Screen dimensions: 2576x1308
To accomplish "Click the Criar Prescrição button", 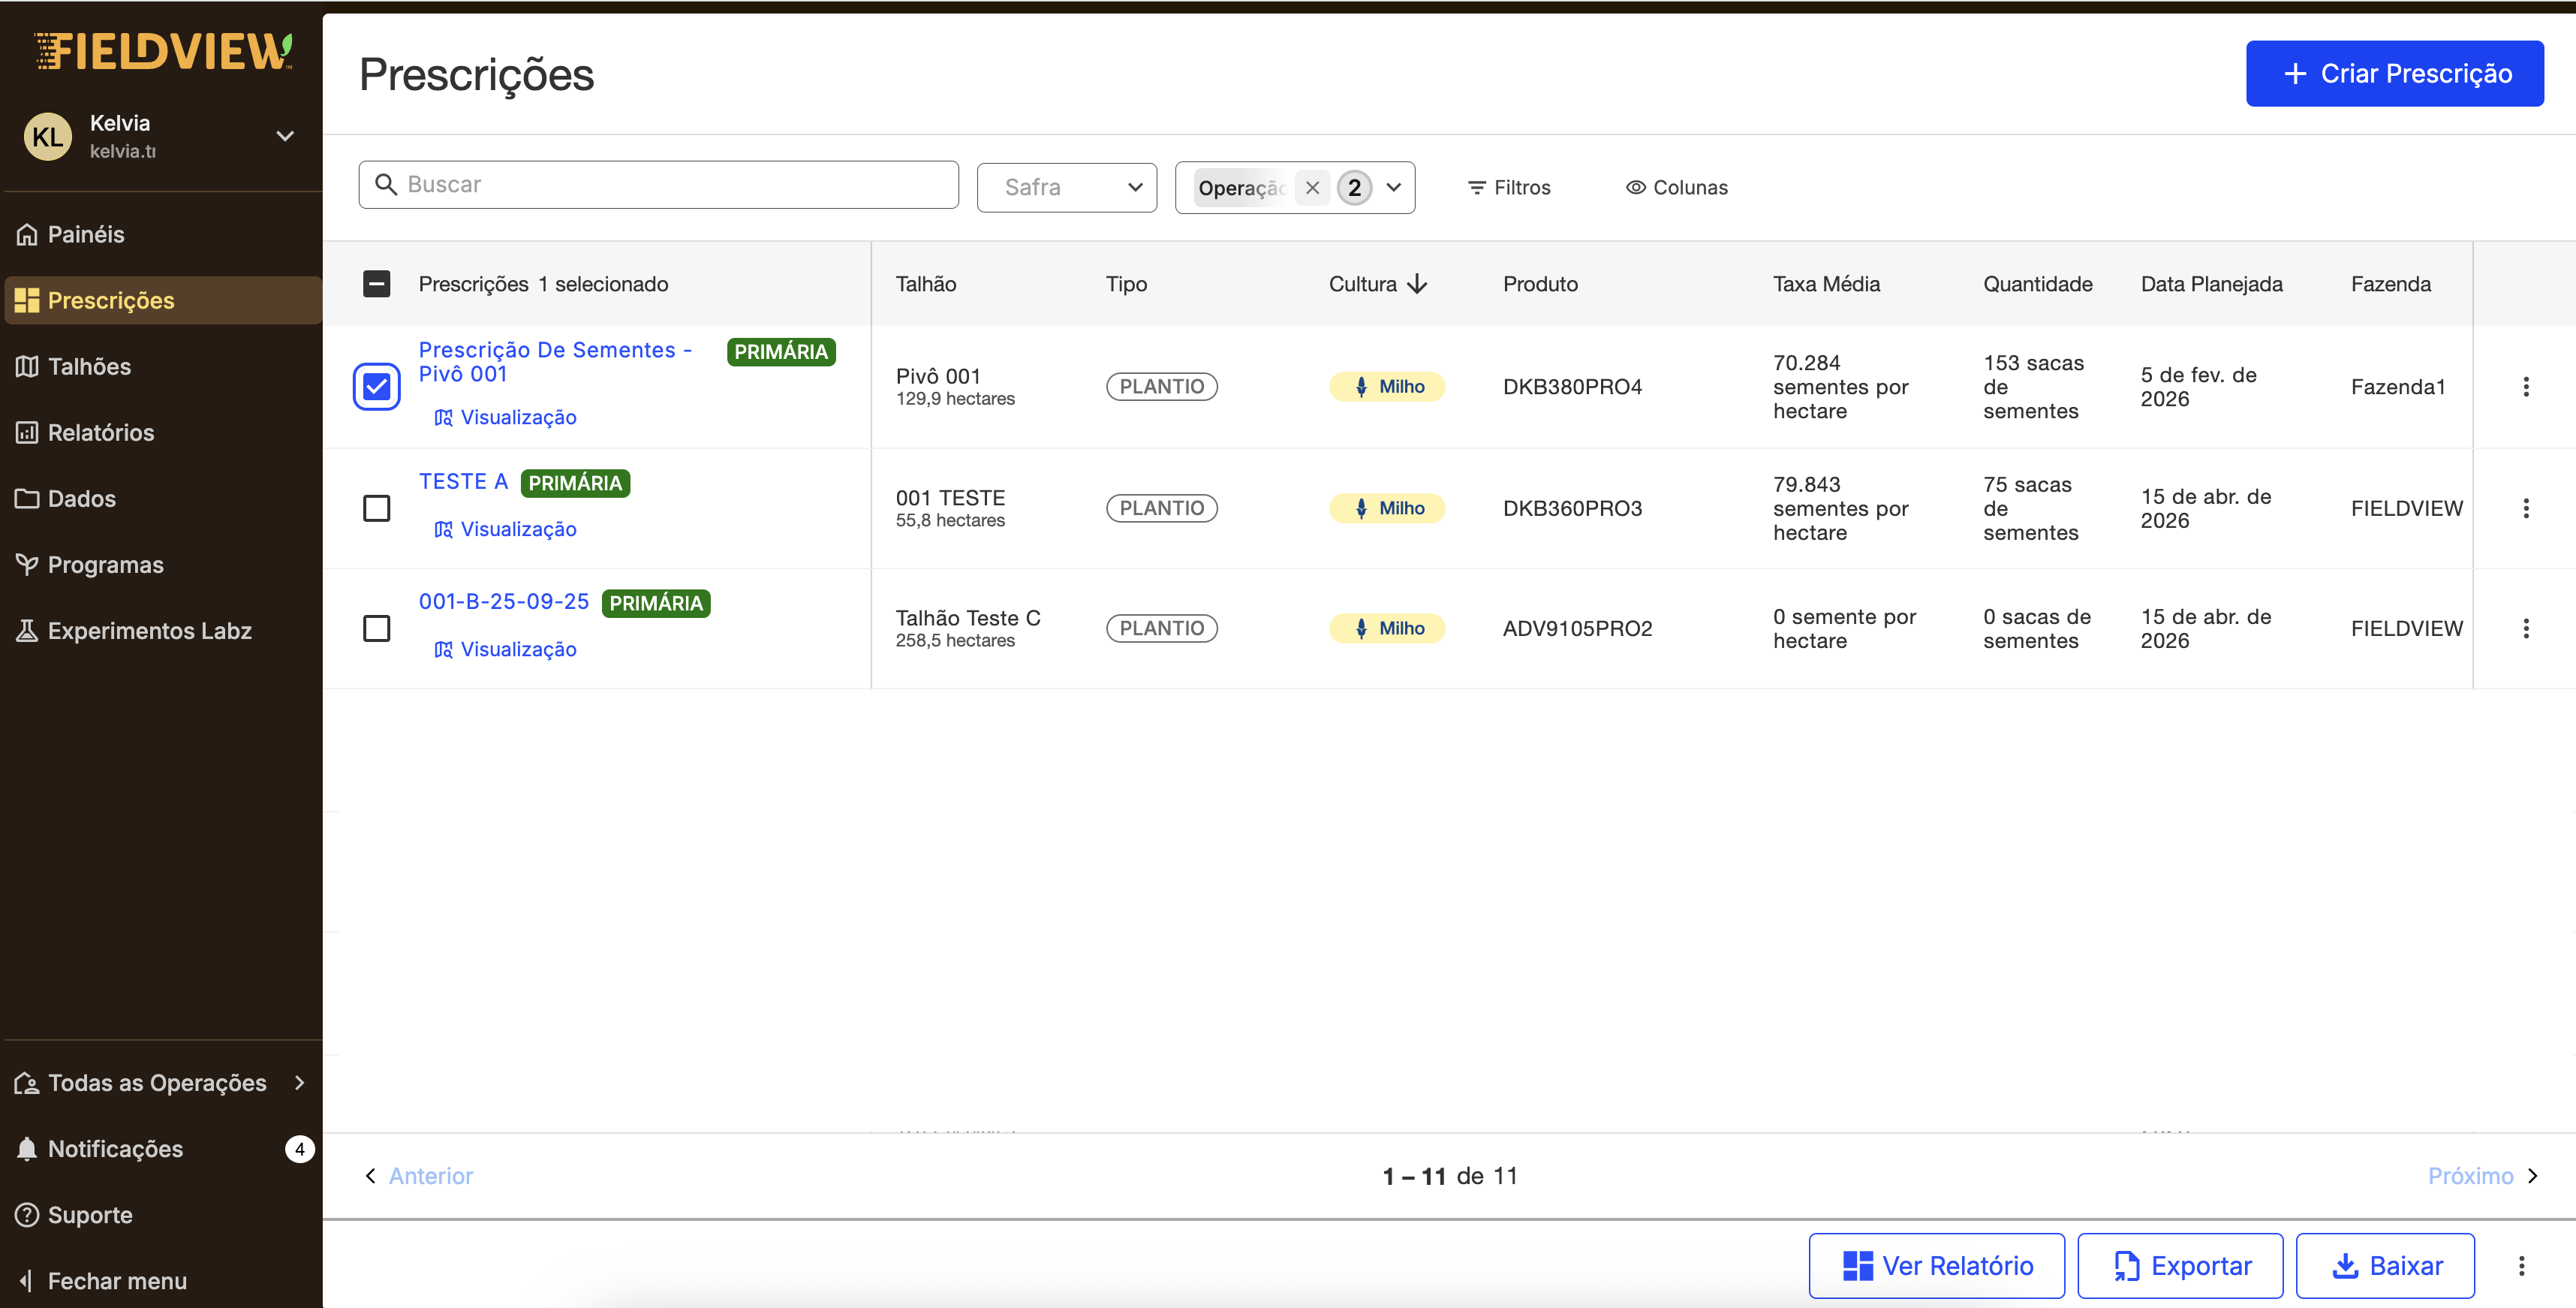I will point(2394,74).
